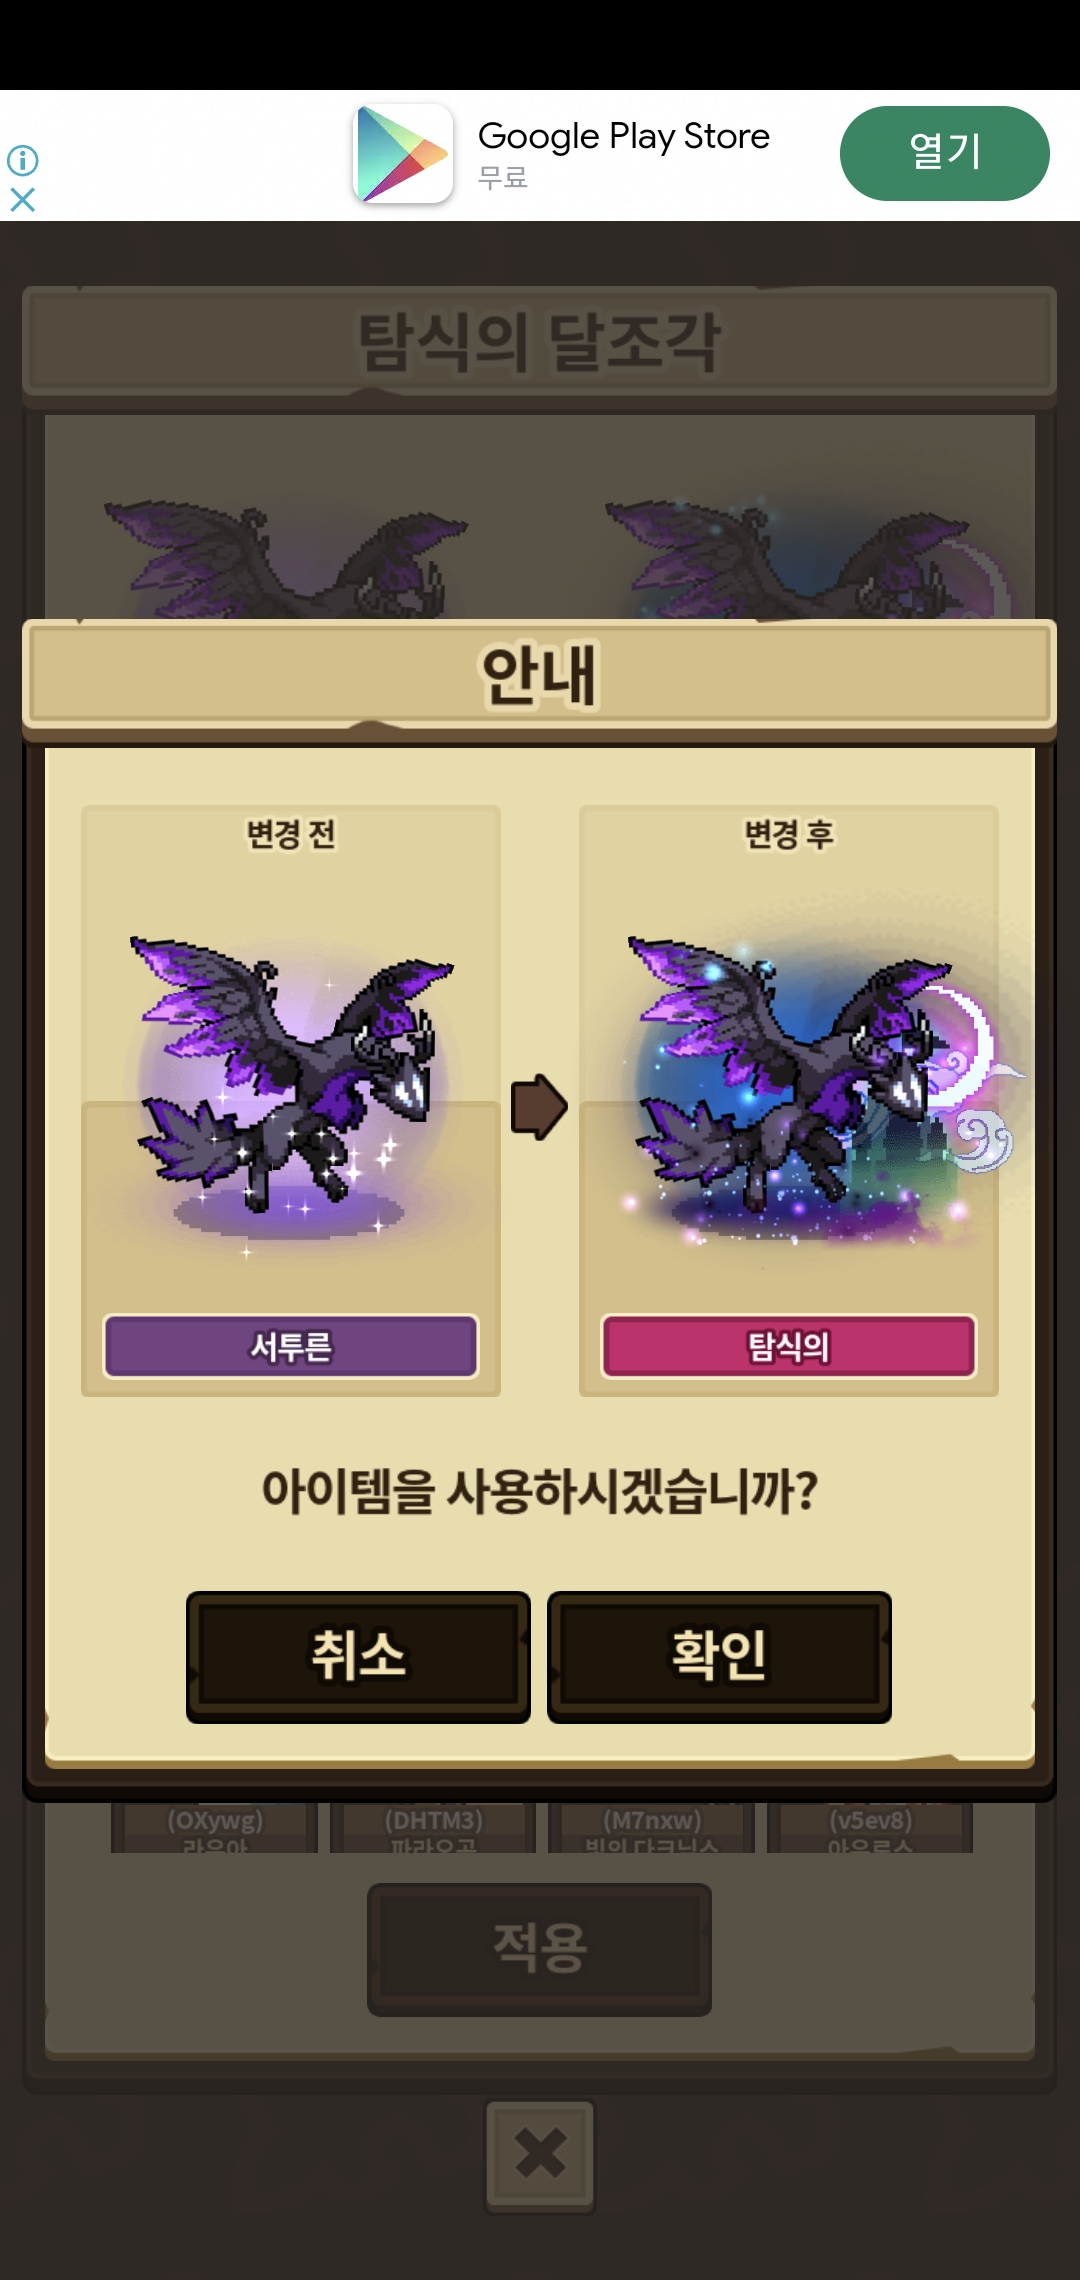Click the 안내 dialog title banner
Screen dimensions: 1080x2280
(x=539, y=676)
